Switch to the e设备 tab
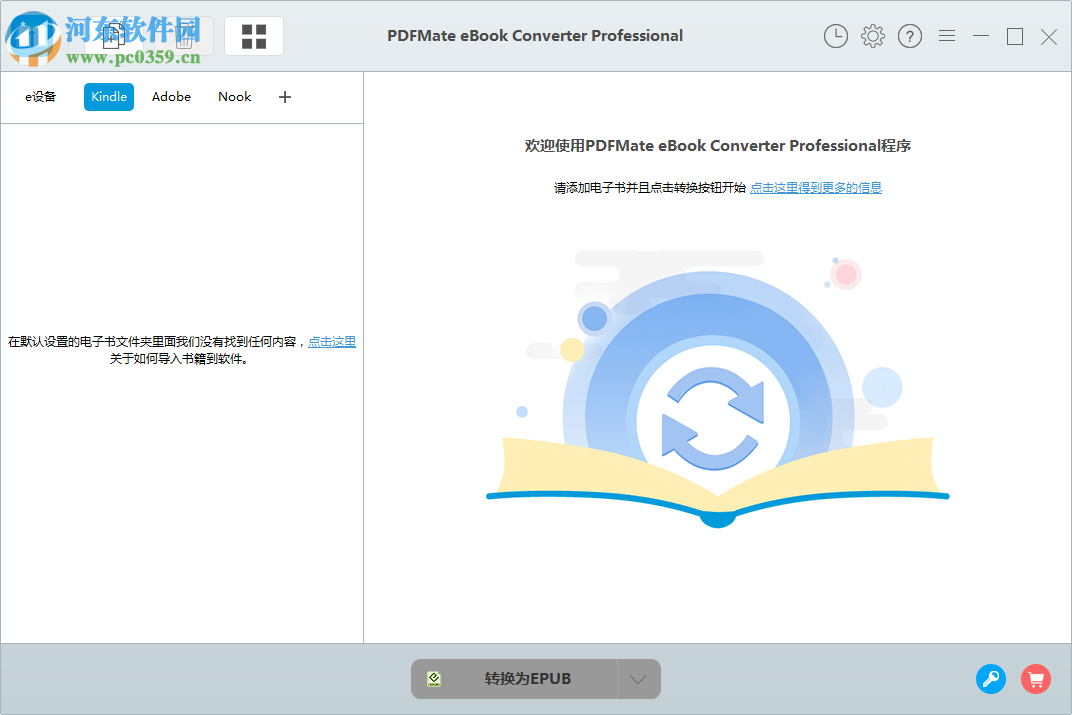 [x=40, y=96]
